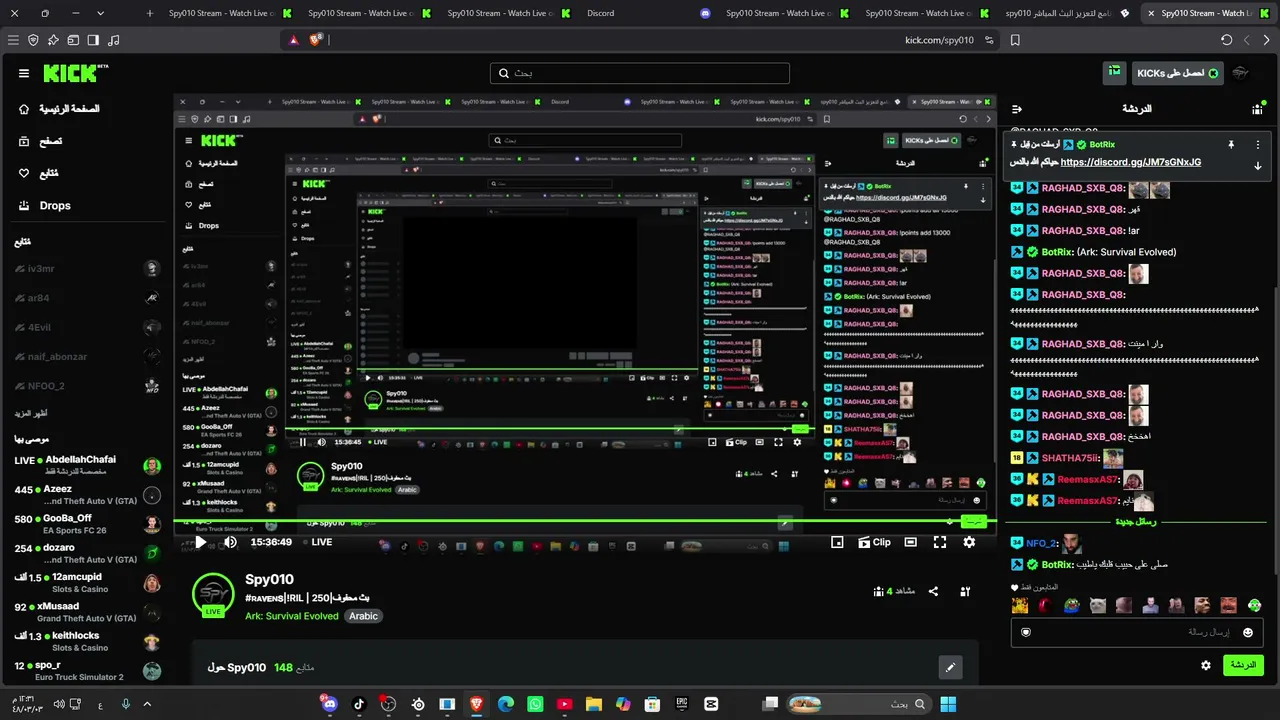Viewport: 1280px width, 720px height.
Task: Click NFO_2 username in chat
Action: 1041,543
